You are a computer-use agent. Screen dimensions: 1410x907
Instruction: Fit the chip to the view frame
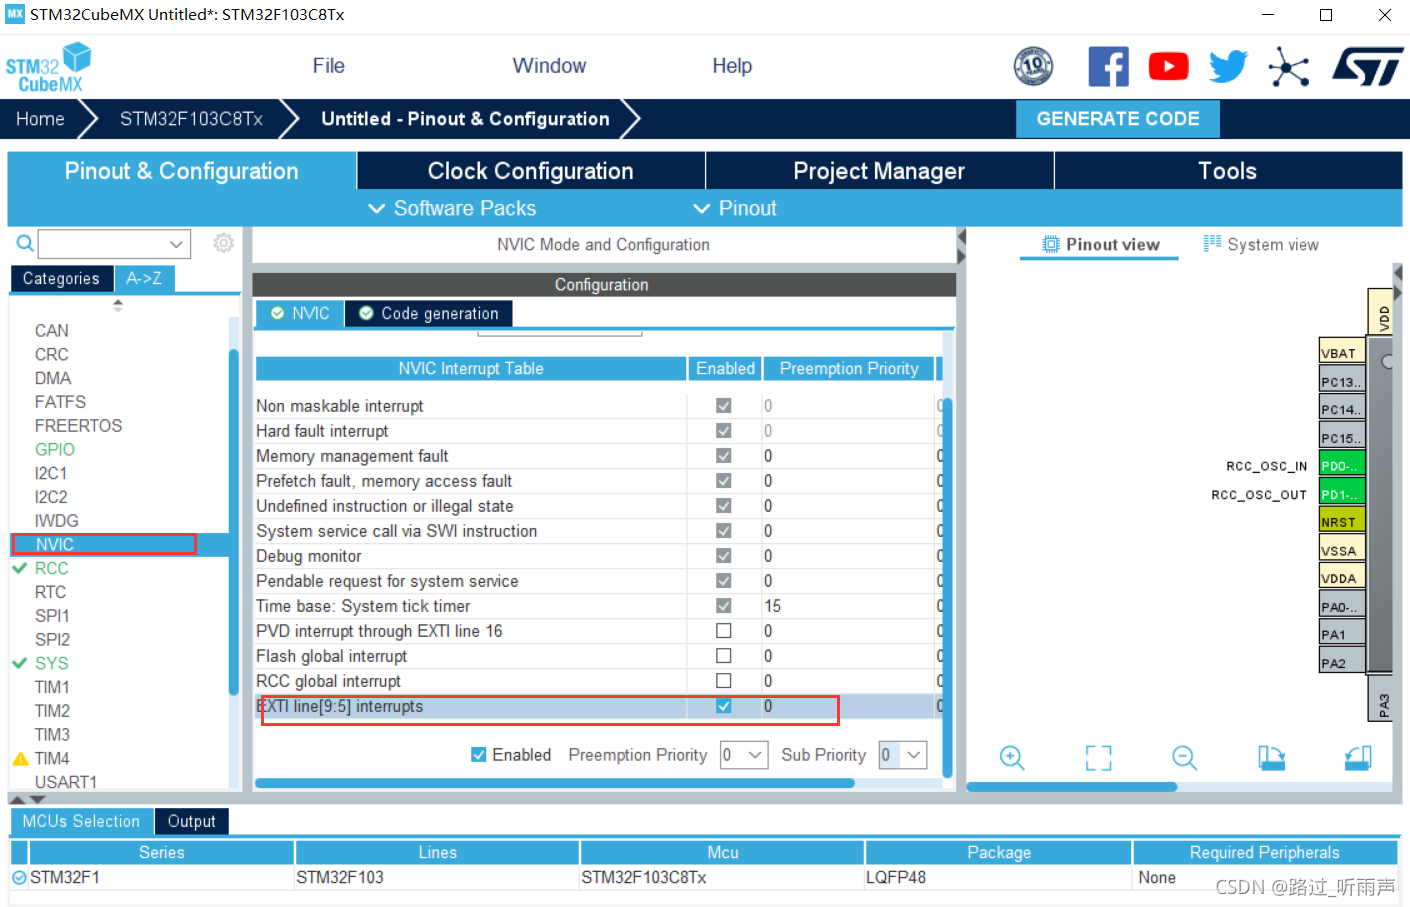tap(1098, 758)
